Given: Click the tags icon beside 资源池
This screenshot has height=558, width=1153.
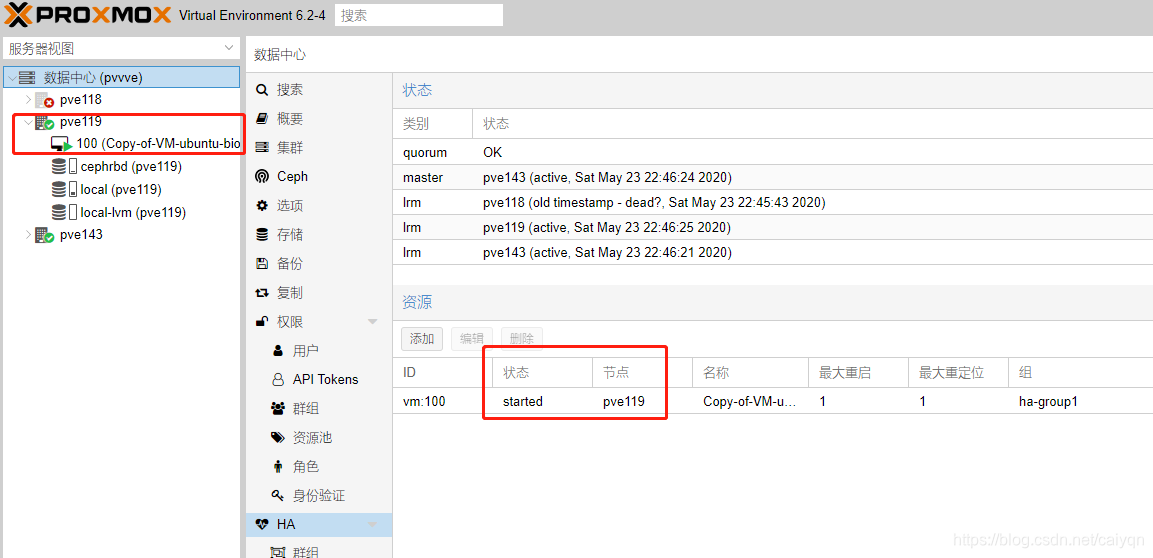Looking at the screenshot, I should 277,437.
